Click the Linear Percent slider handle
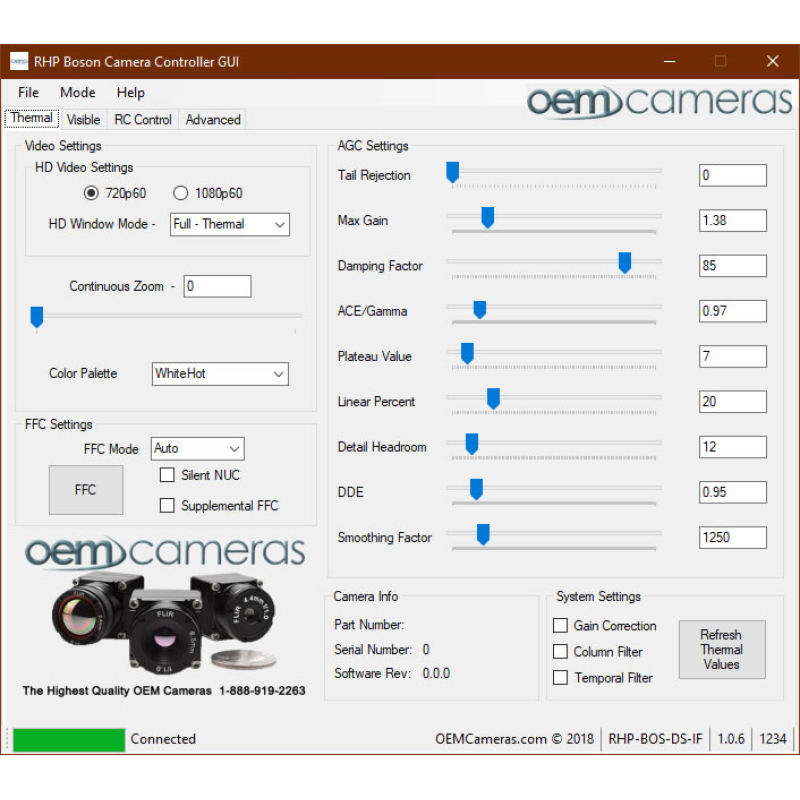Viewport: 800px width, 800px height. [493, 398]
